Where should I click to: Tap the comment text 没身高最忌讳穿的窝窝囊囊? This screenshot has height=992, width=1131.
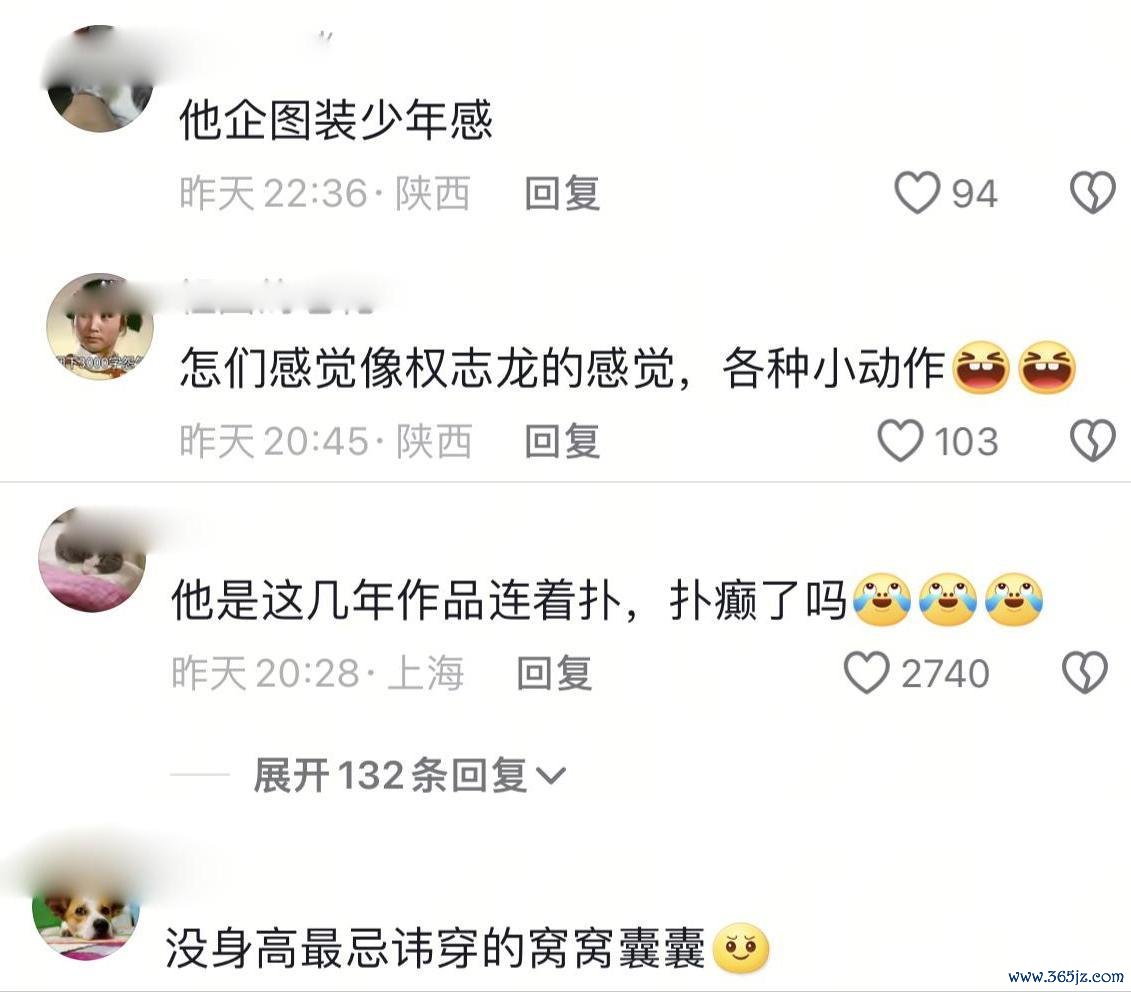[x=435, y=948]
